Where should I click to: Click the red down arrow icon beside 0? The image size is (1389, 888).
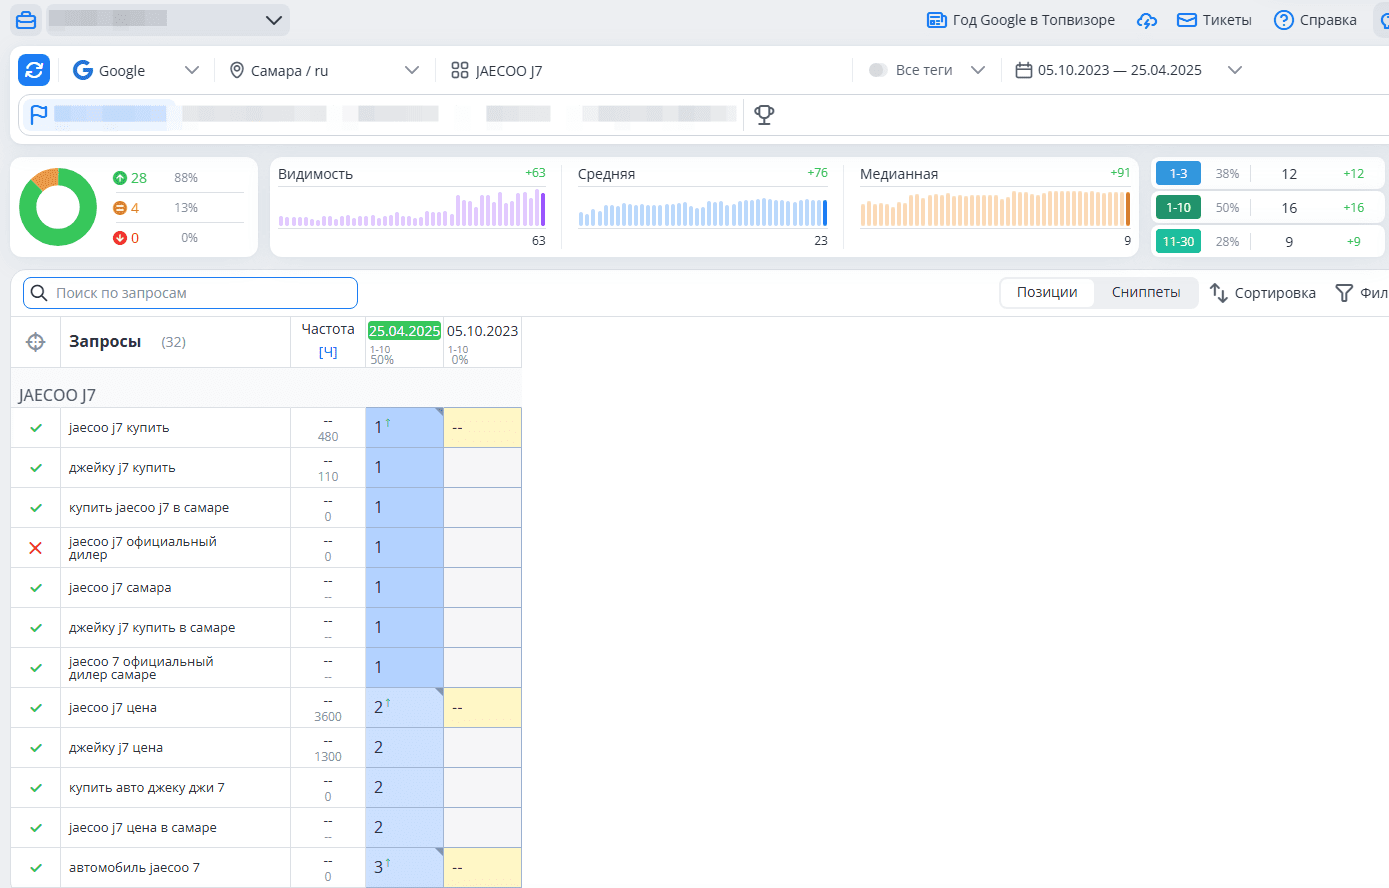click(x=120, y=238)
